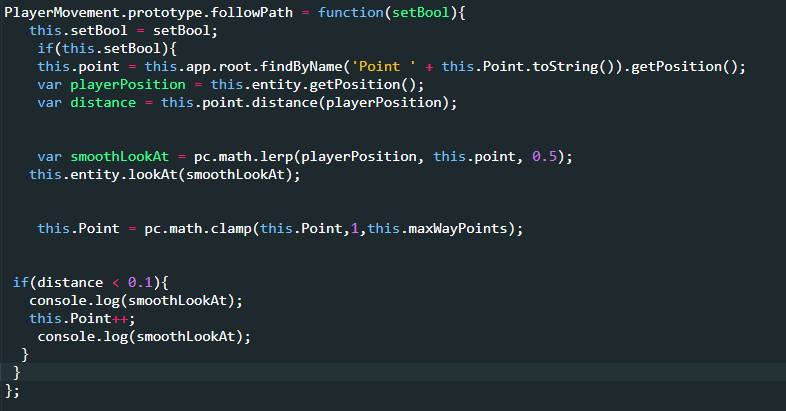Click 'pc.math.clamp' function call

click(x=198, y=229)
